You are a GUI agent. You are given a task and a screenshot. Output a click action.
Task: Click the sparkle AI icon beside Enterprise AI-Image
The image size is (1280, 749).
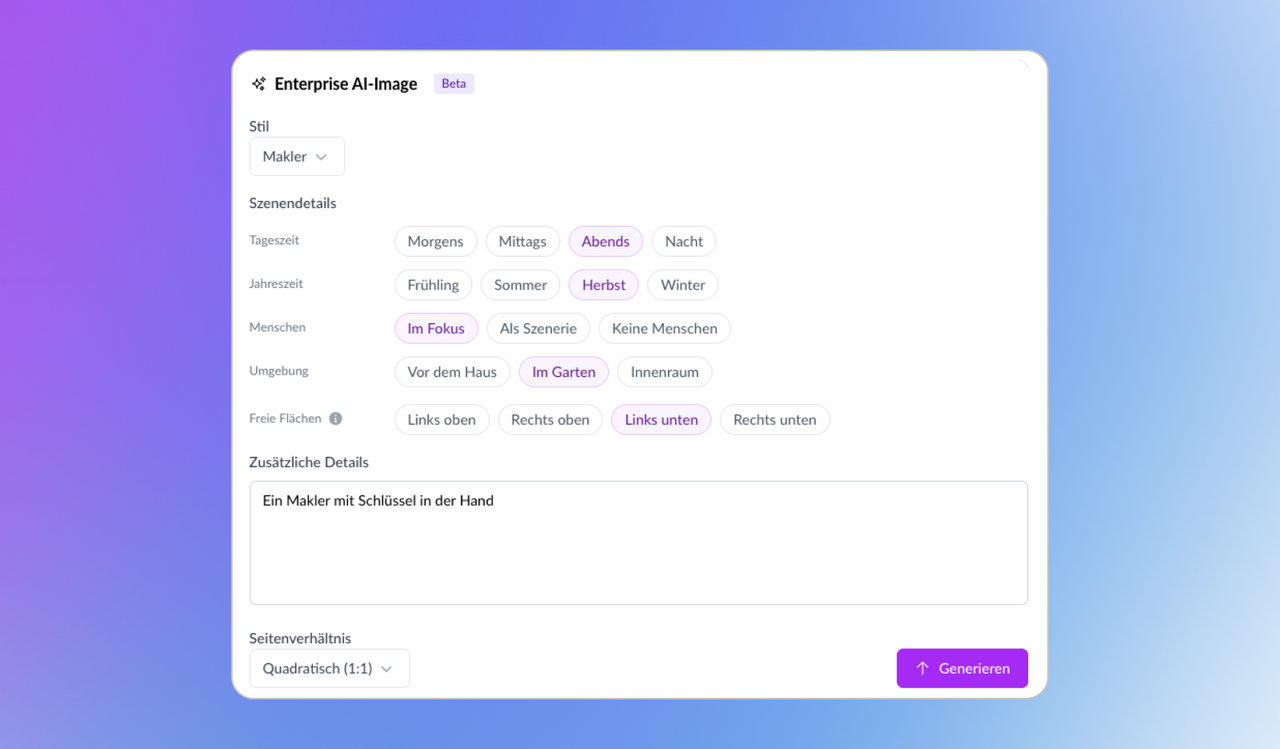pyautogui.click(x=259, y=84)
